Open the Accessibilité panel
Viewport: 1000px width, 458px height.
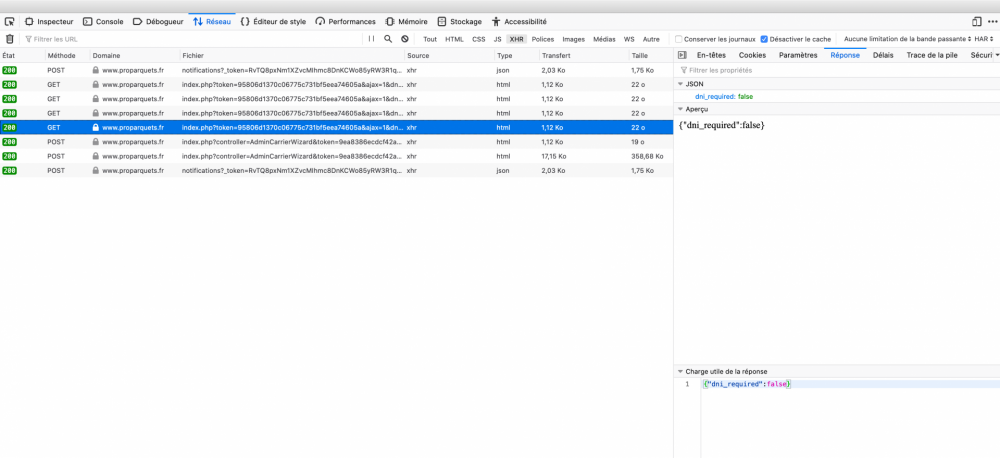click(519, 21)
